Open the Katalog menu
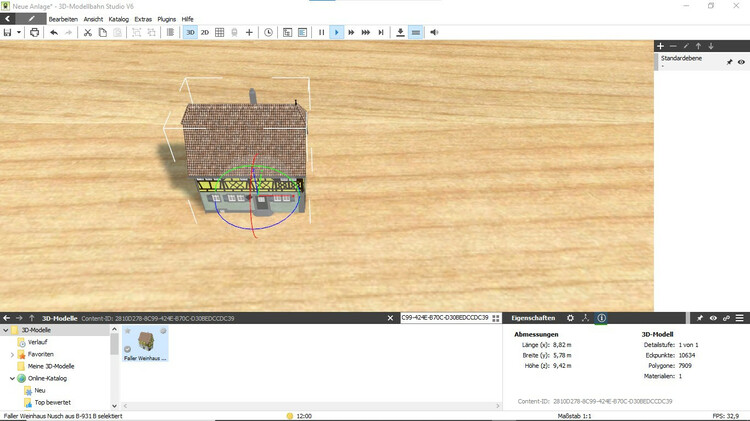This screenshot has height=421, width=750. tap(118, 19)
